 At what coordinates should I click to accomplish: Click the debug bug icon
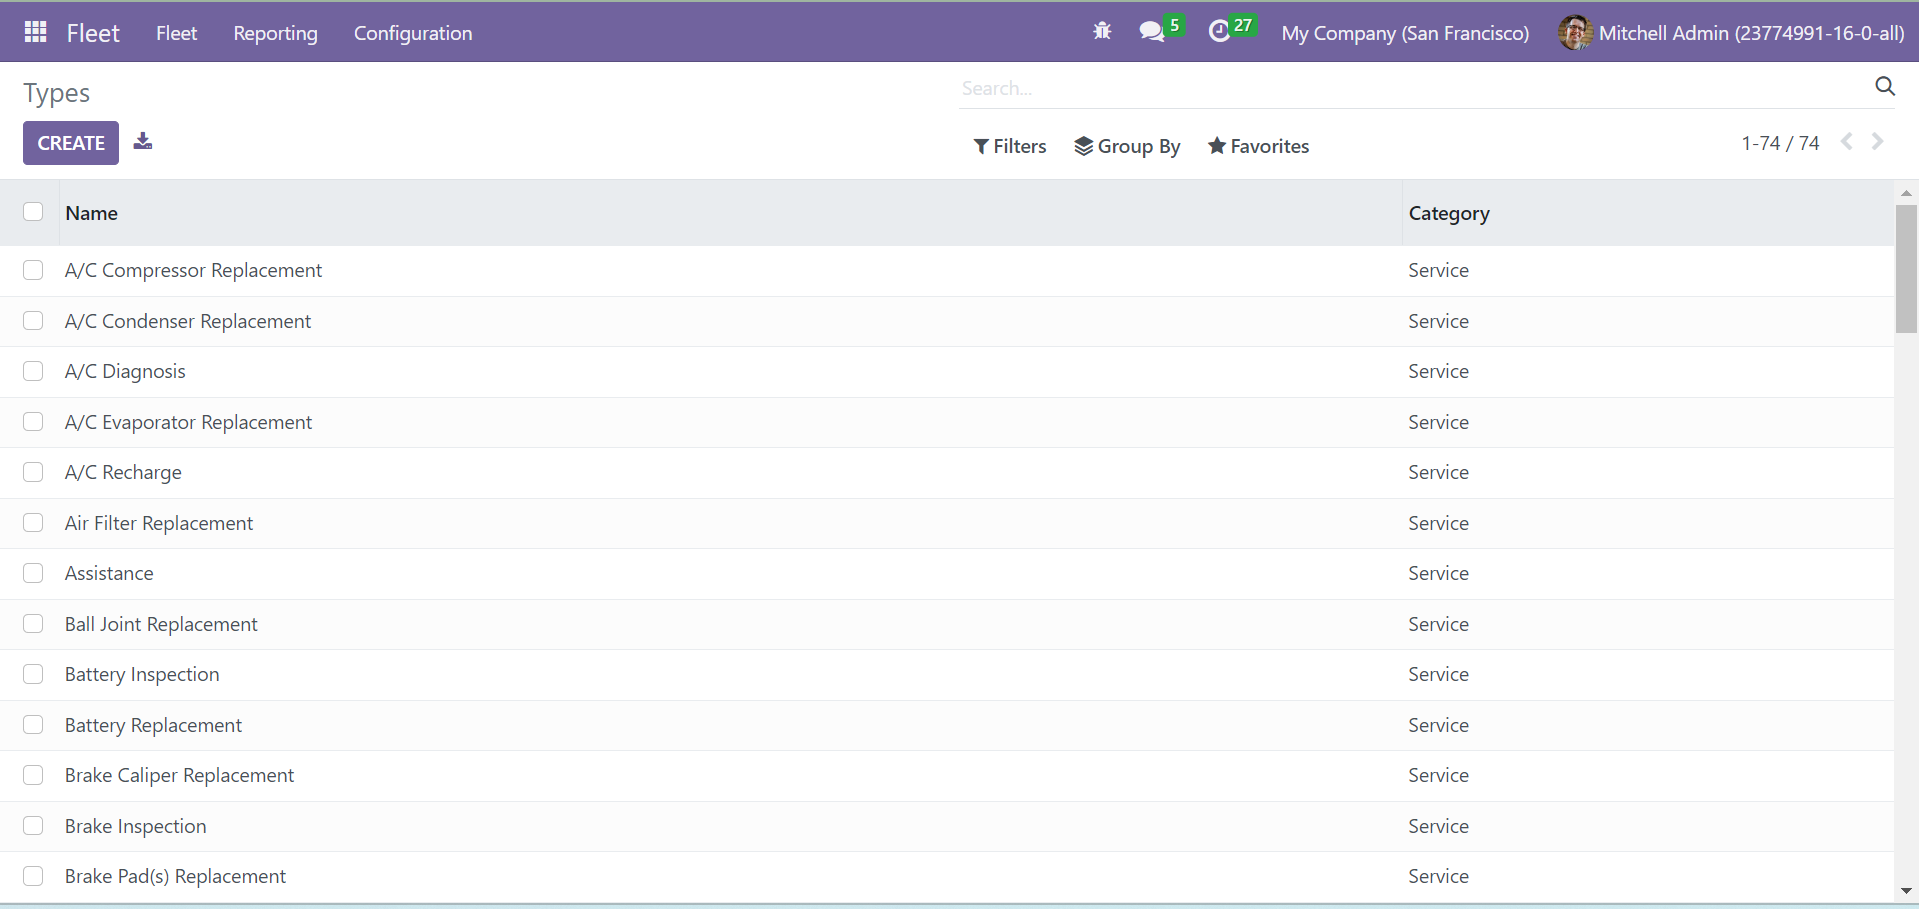[1102, 31]
